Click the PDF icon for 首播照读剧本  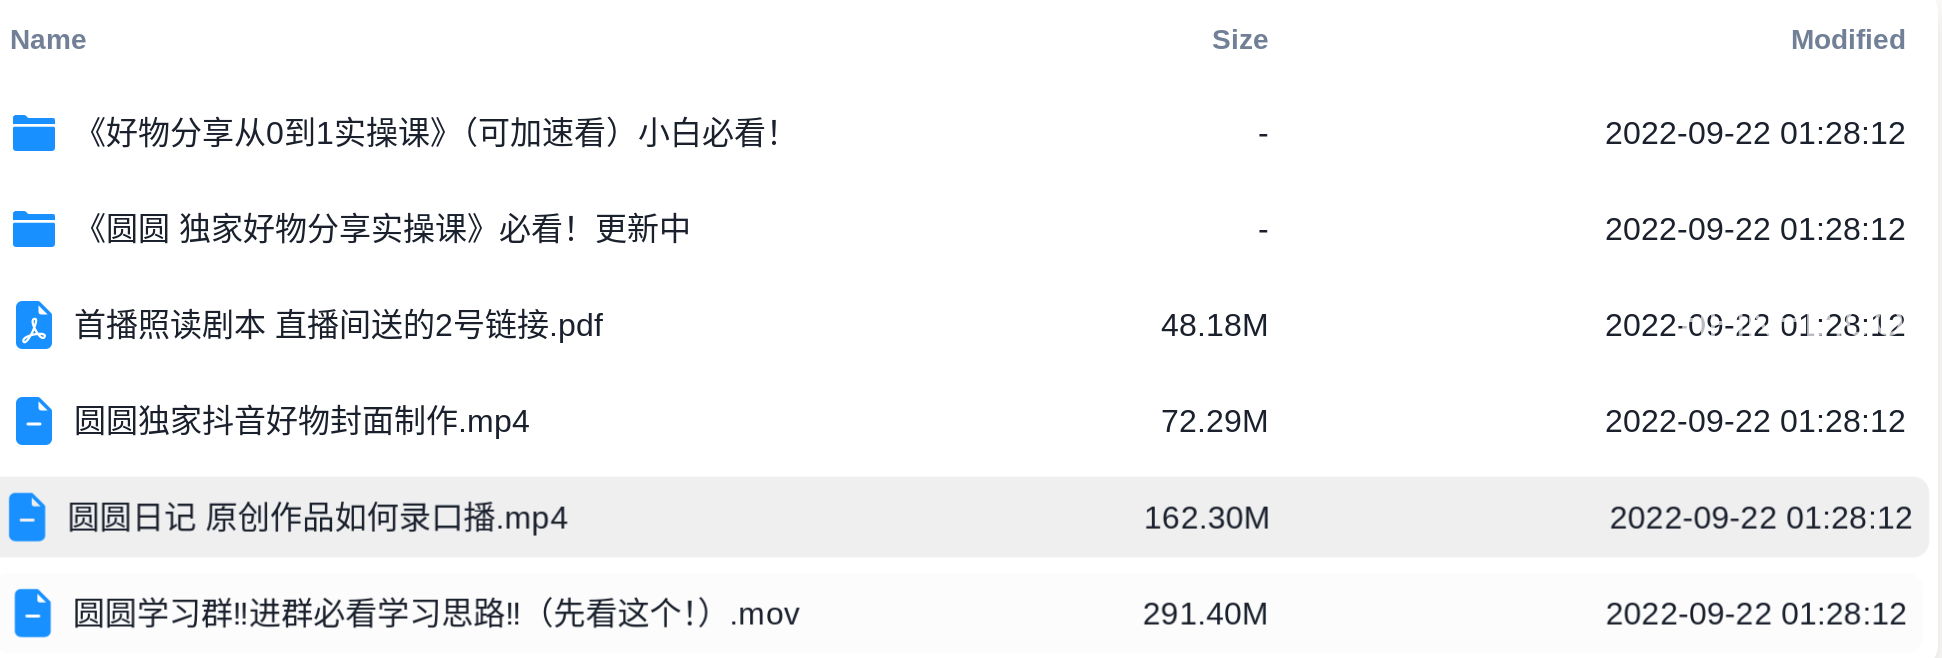click(x=34, y=325)
